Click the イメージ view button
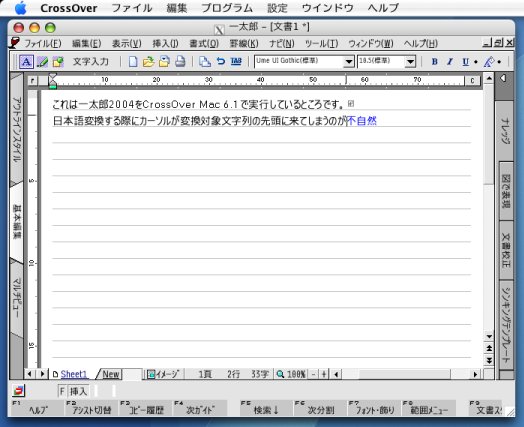 click(x=163, y=374)
